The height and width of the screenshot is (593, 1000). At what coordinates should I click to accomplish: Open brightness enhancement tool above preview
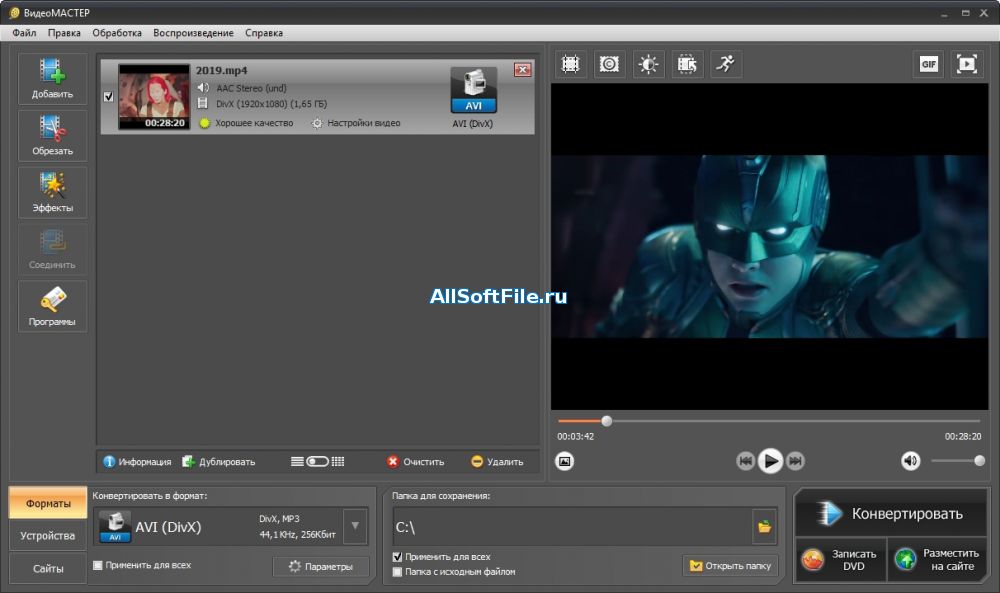click(648, 64)
